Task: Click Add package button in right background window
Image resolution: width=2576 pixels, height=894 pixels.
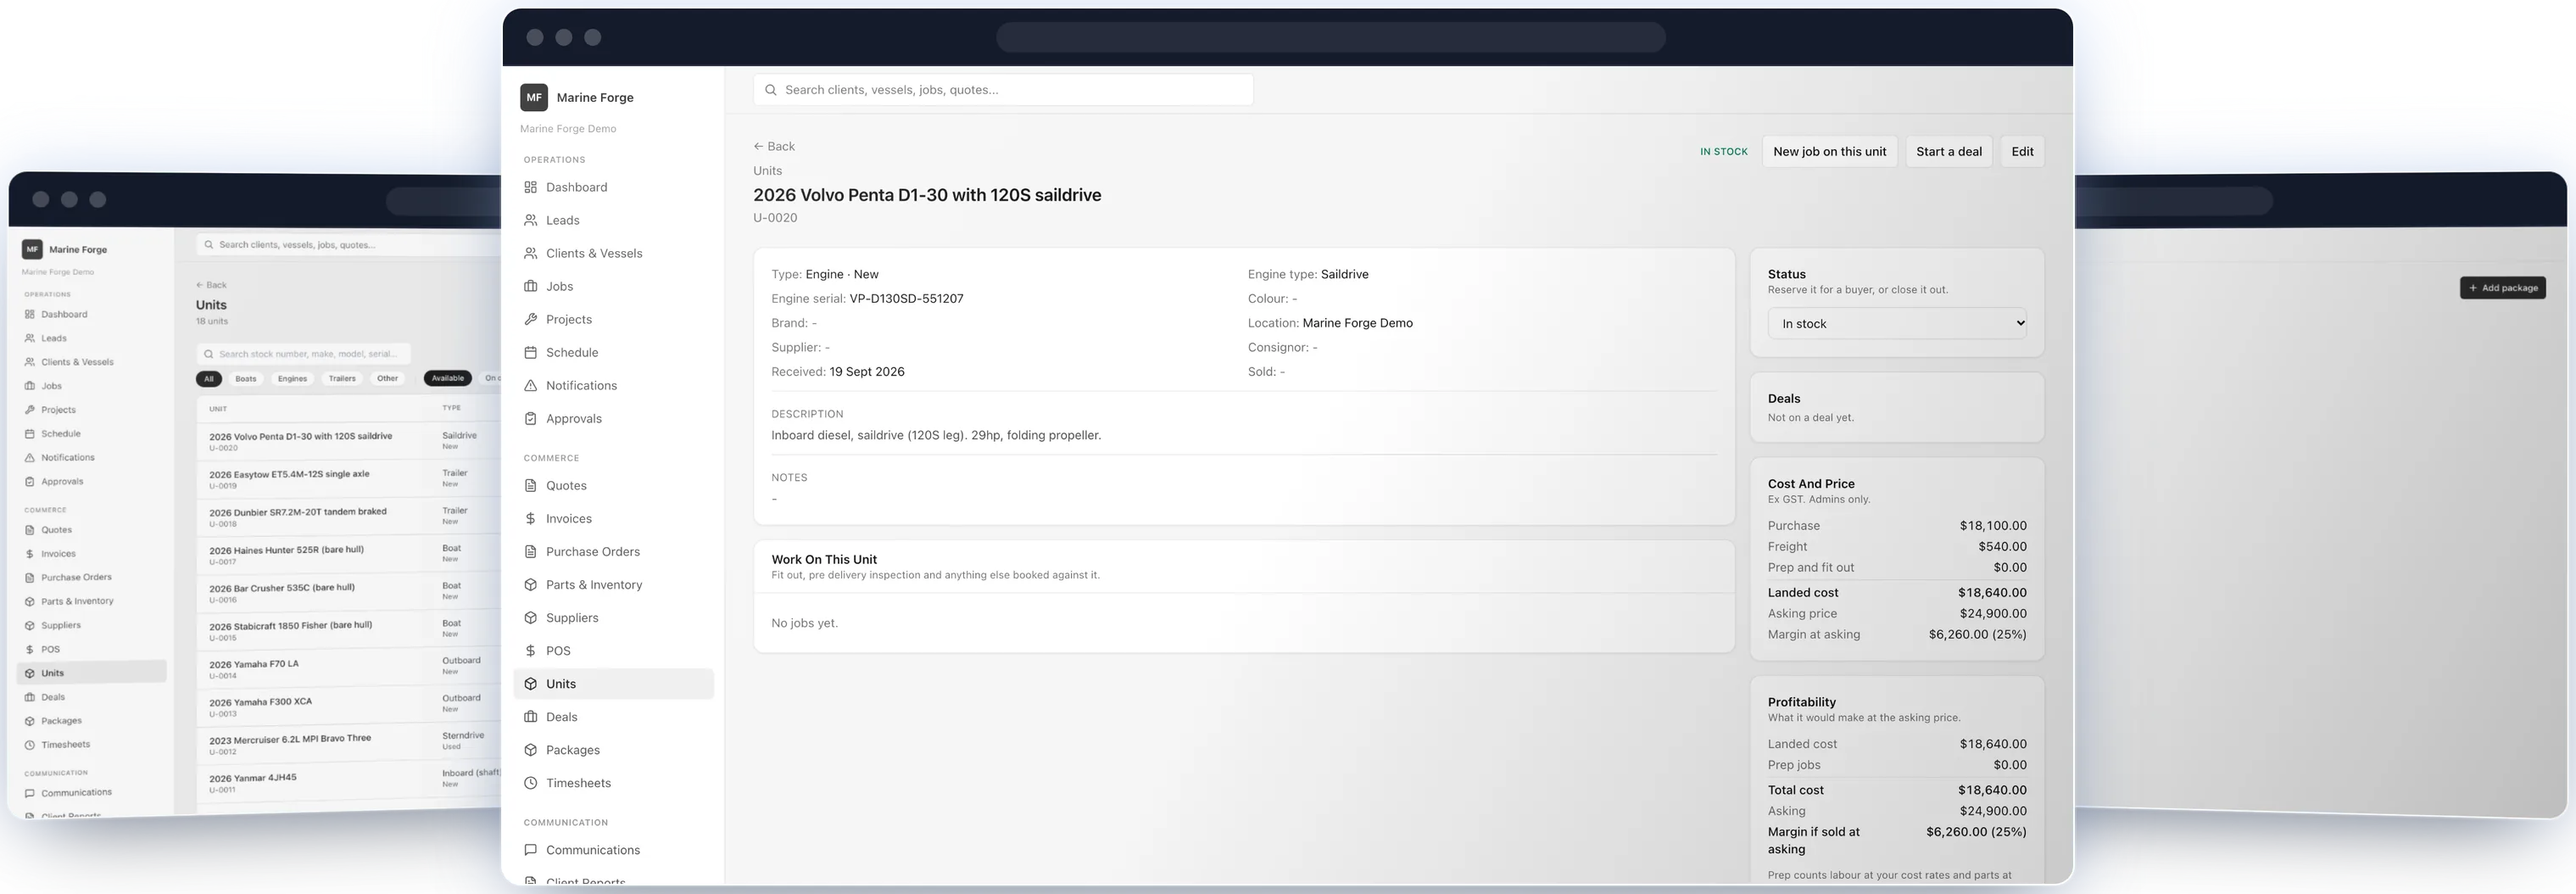Action: 2503,288
